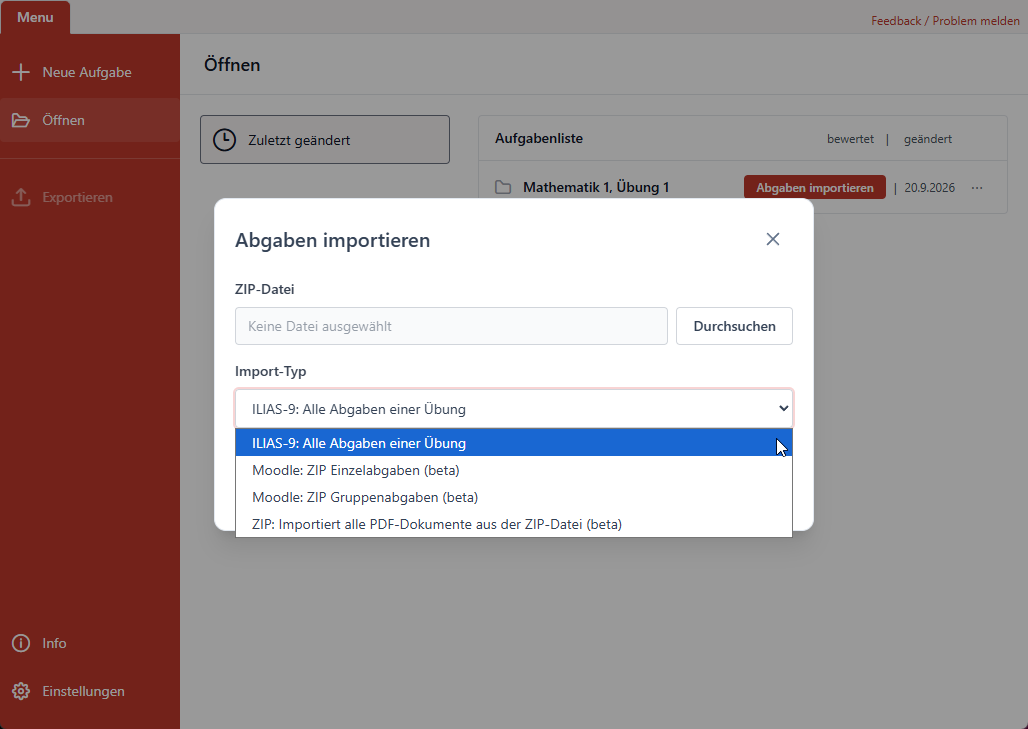Select Neue Aufgabe in the sidebar

click(90, 72)
